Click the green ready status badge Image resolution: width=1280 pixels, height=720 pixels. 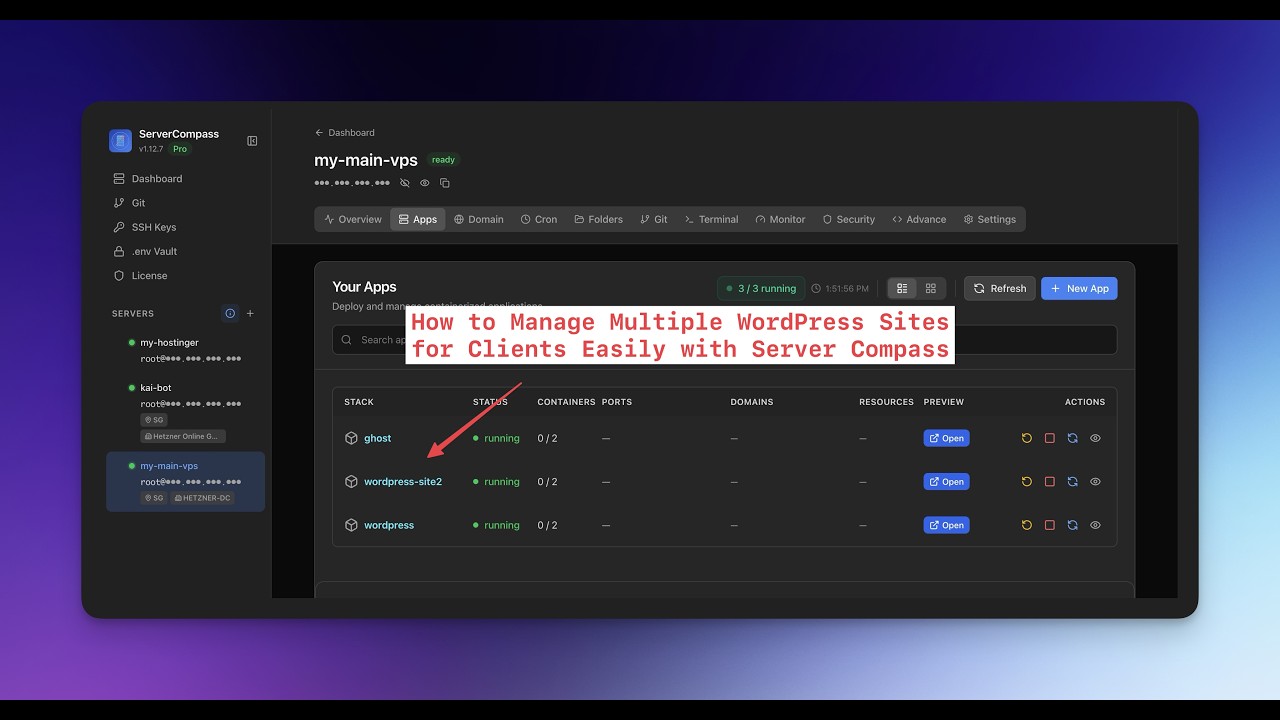coord(443,160)
